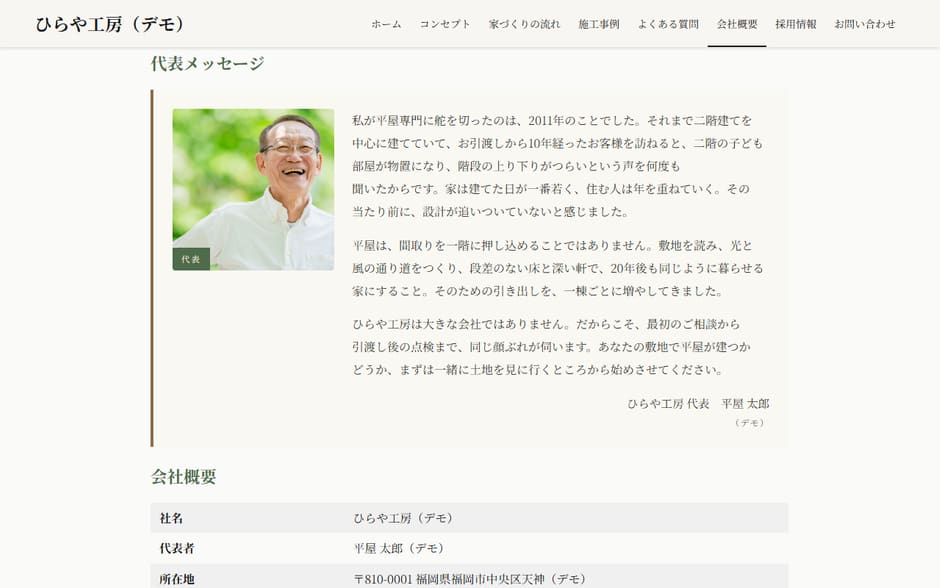Open 家づくりの流れ in navigation
The image size is (940, 588).
point(524,24)
